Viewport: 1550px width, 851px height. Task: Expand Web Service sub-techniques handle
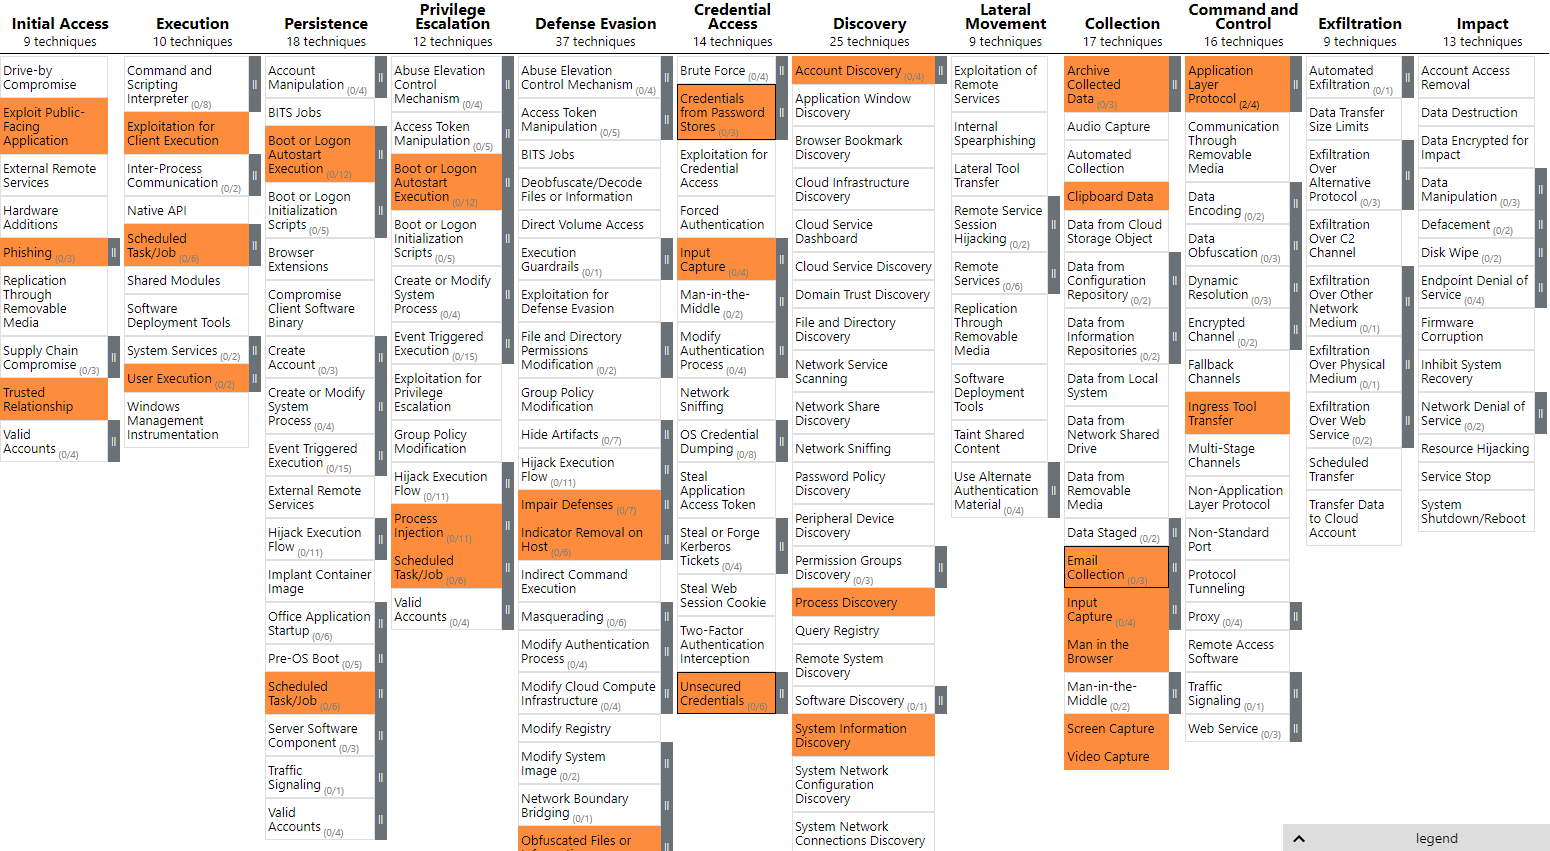pos(1296,728)
